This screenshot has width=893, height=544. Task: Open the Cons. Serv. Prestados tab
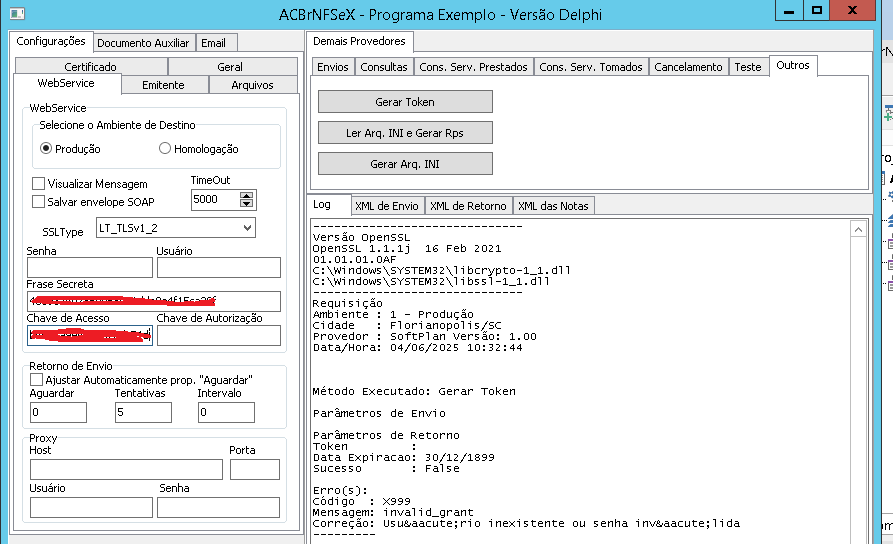tap(473, 67)
